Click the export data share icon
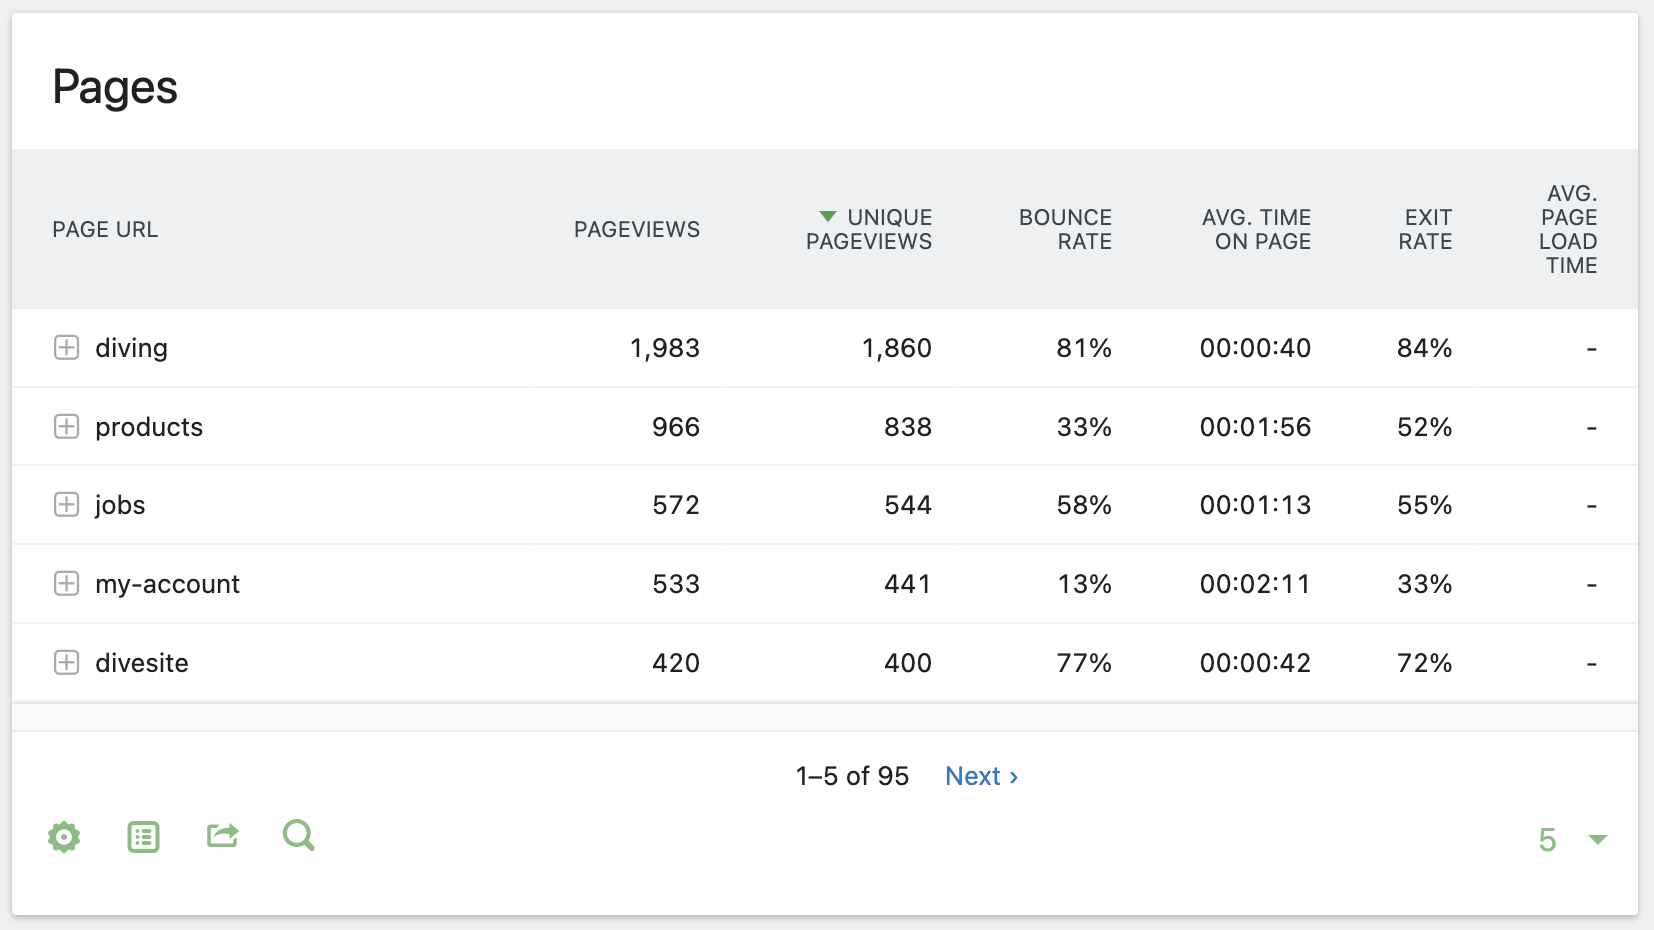Viewport: 1654px width, 930px height. [222, 835]
